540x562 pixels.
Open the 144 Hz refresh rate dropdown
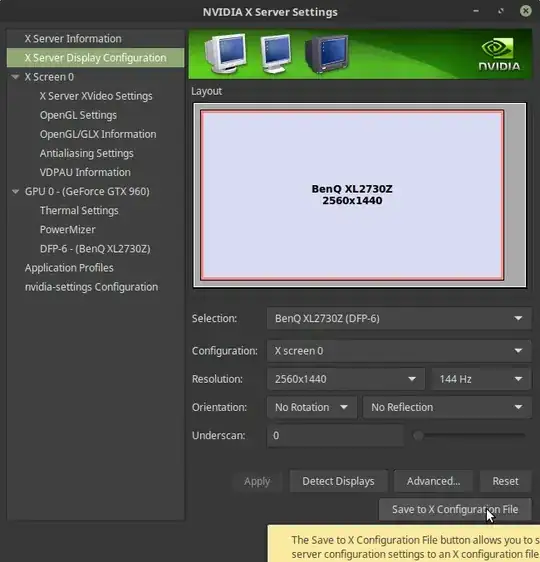pyautogui.click(x=481, y=379)
